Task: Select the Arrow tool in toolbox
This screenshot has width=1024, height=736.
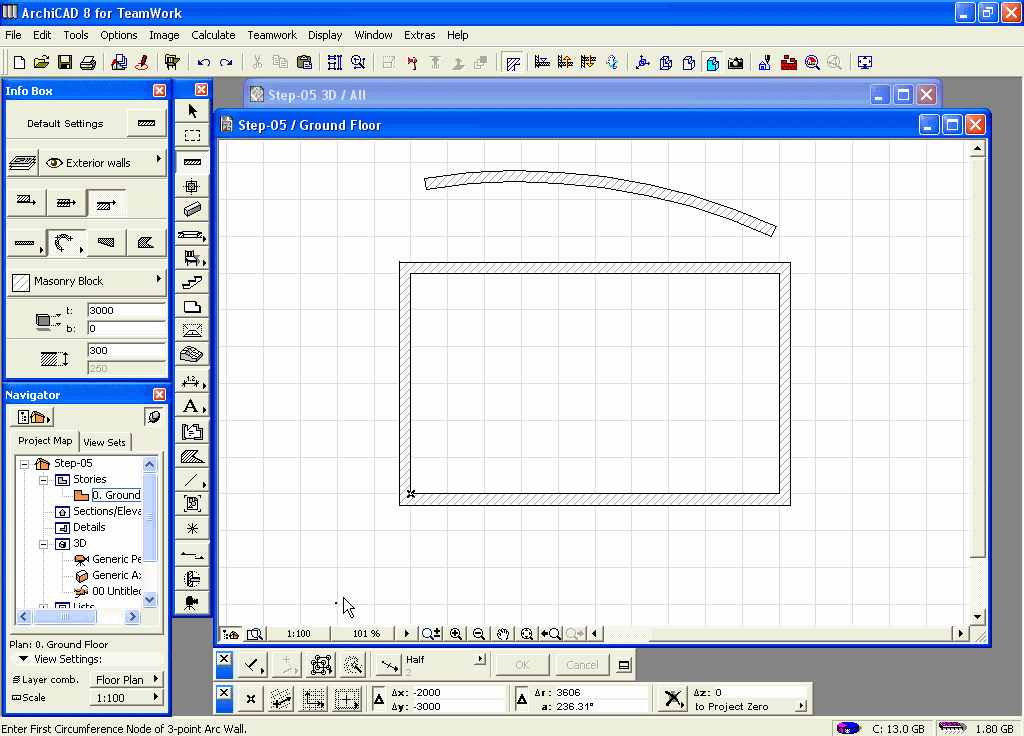Action: tap(192, 111)
